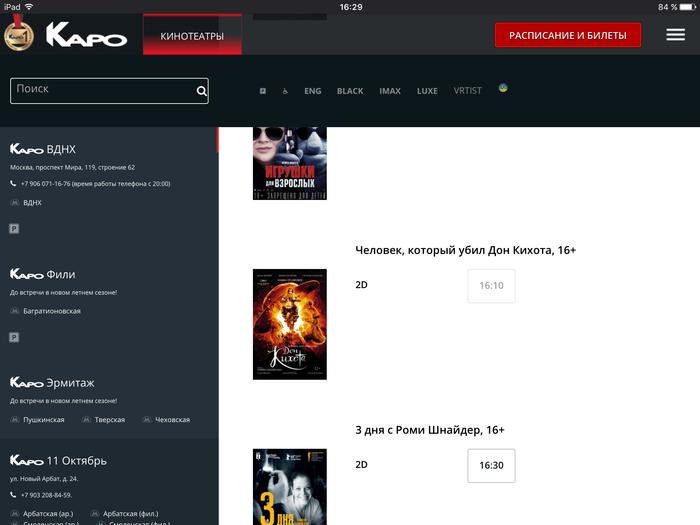Toggle the parking filter icon
The height and width of the screenshot is (525, 700).
pyautogui.click(x=263, y=91)
